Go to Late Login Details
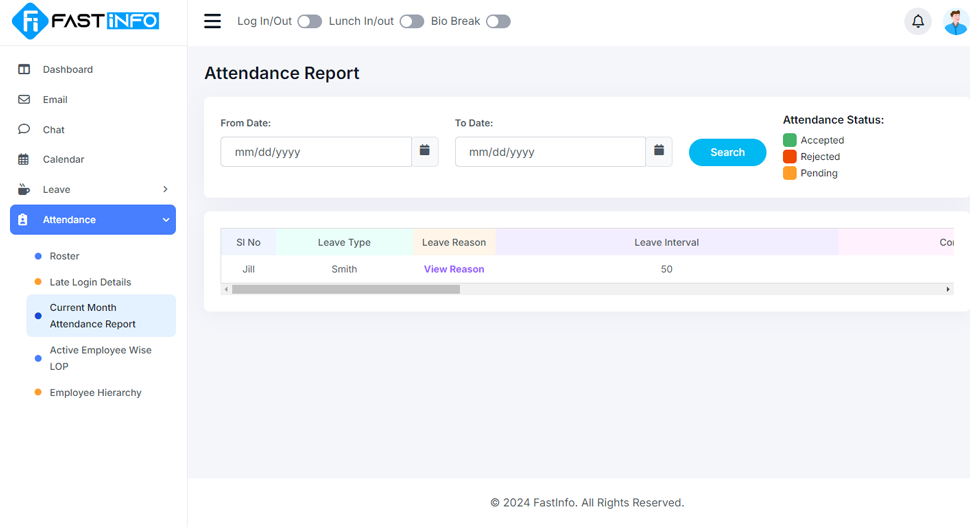This screenshot has width=970, height=528. coord(90,282)
